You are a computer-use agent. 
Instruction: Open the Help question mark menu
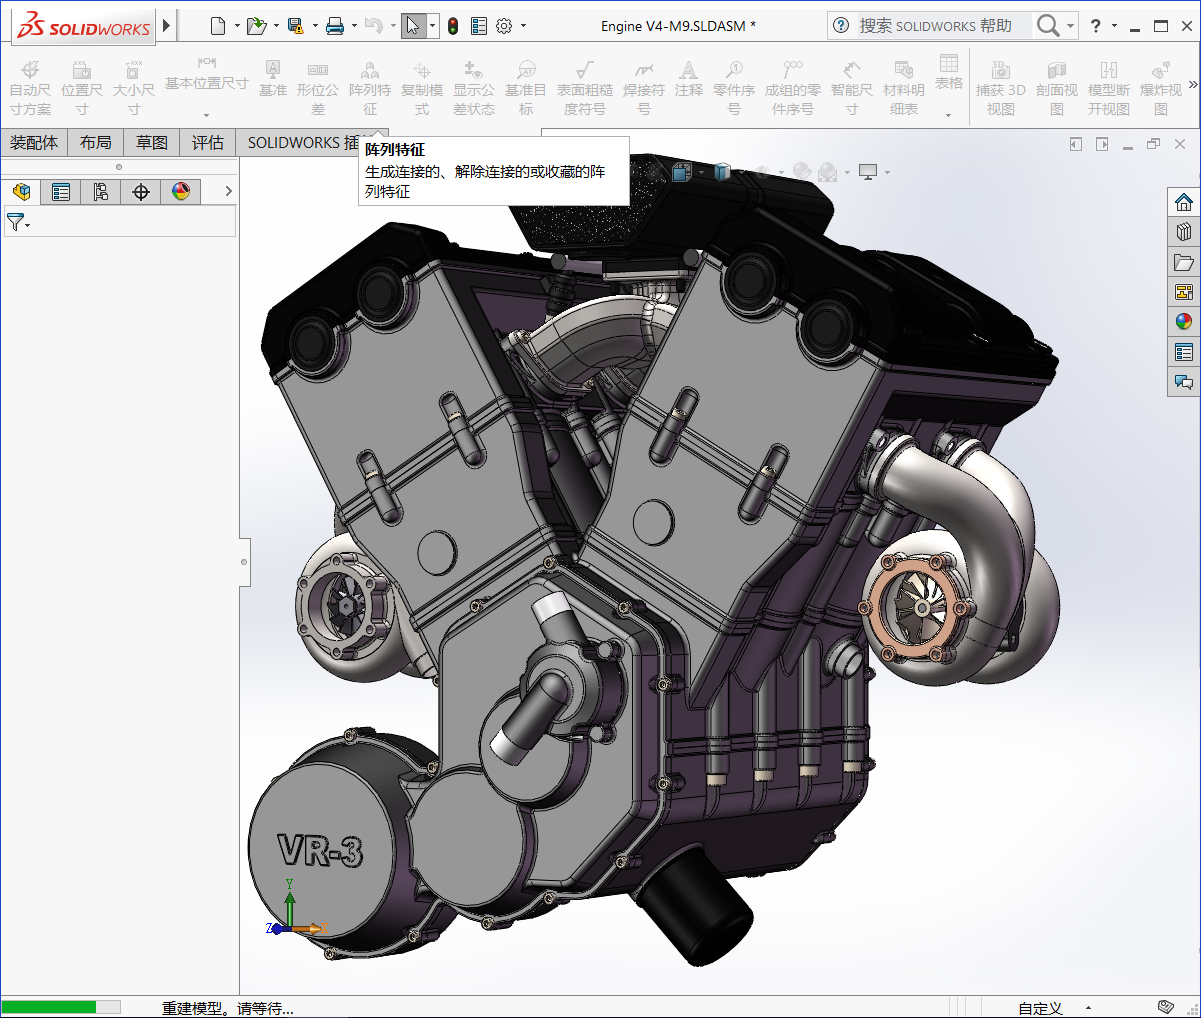pyautogui.click(x=1096, y=26)
